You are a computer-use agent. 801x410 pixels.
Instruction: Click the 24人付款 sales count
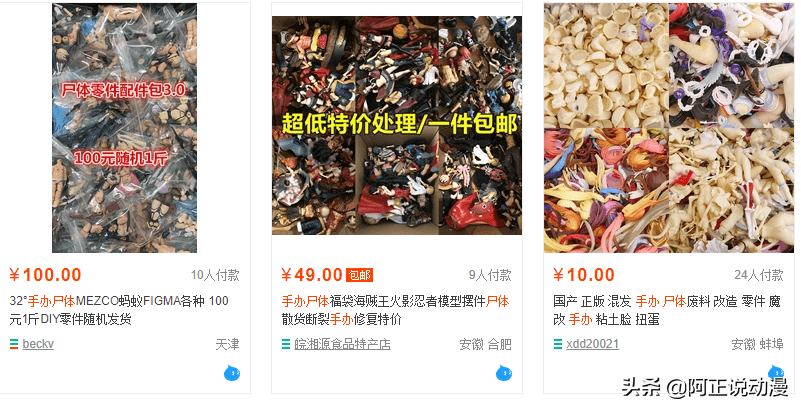coord(759,275)
